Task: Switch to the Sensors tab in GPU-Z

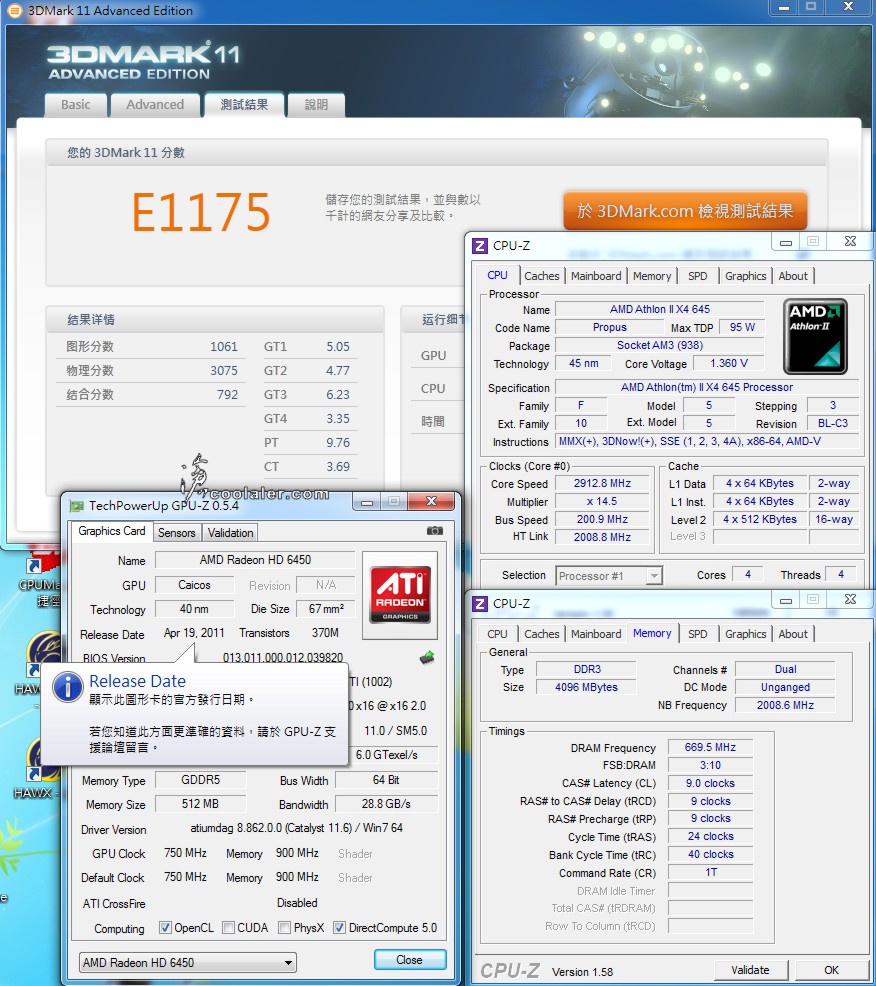Action: (x=177, y=533)
